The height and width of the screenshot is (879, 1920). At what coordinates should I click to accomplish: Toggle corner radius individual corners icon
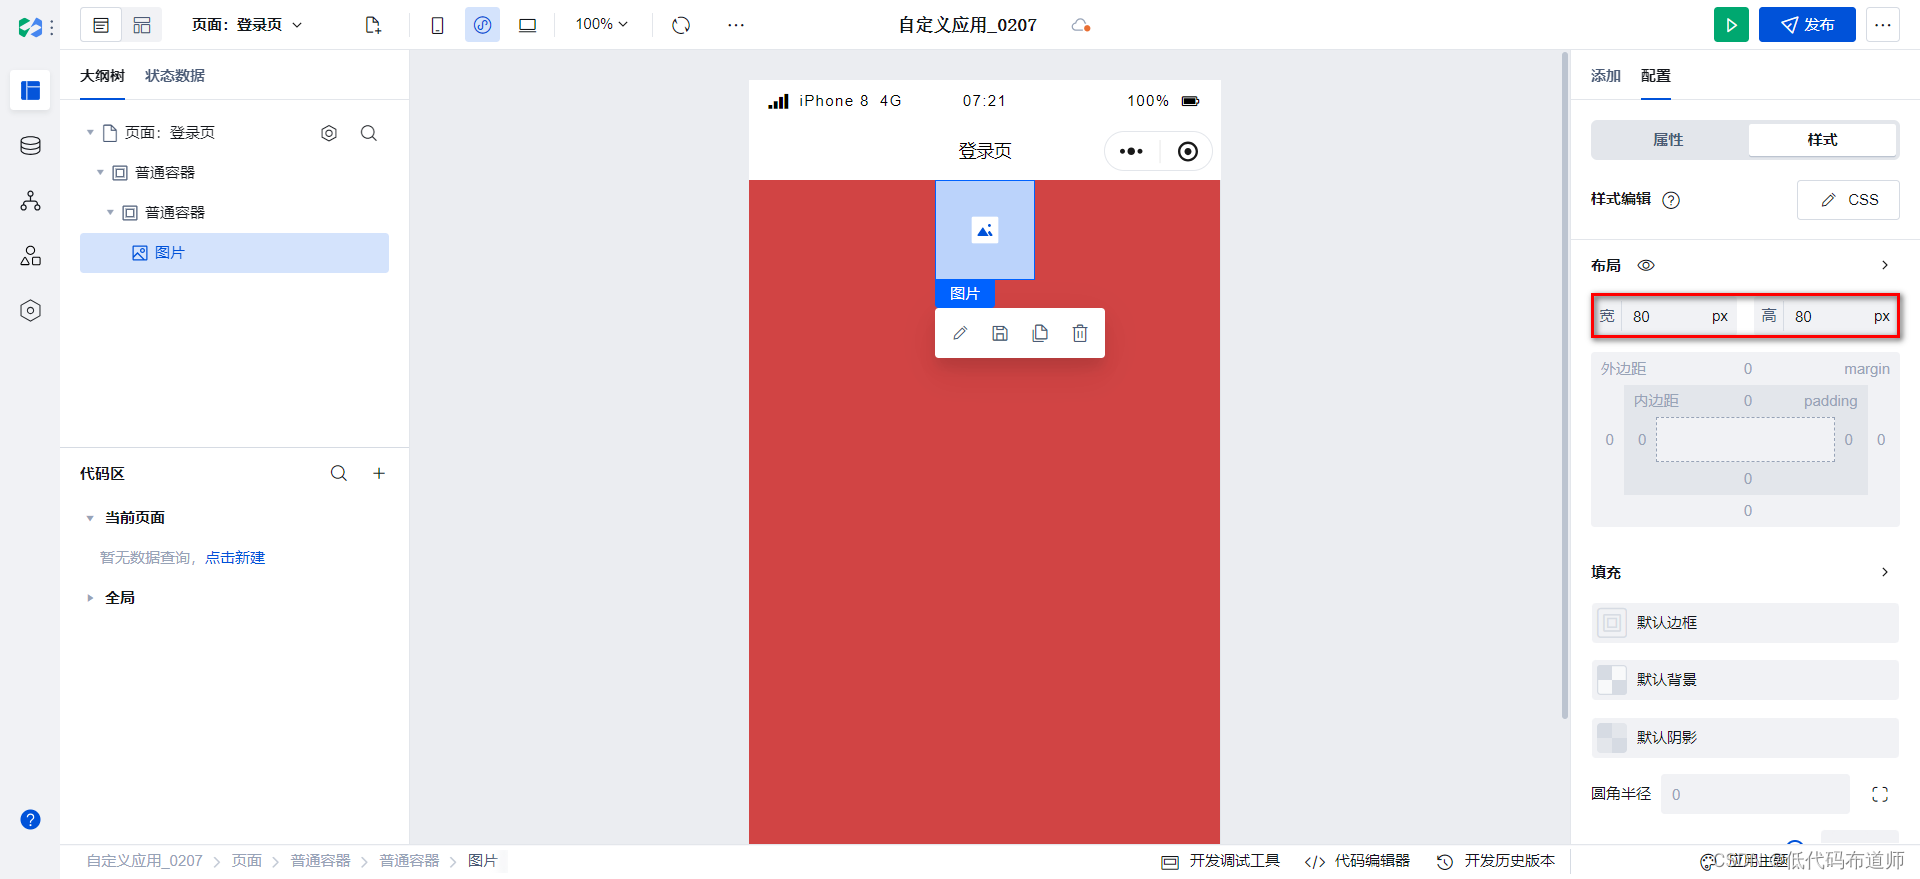(1880, 794)
